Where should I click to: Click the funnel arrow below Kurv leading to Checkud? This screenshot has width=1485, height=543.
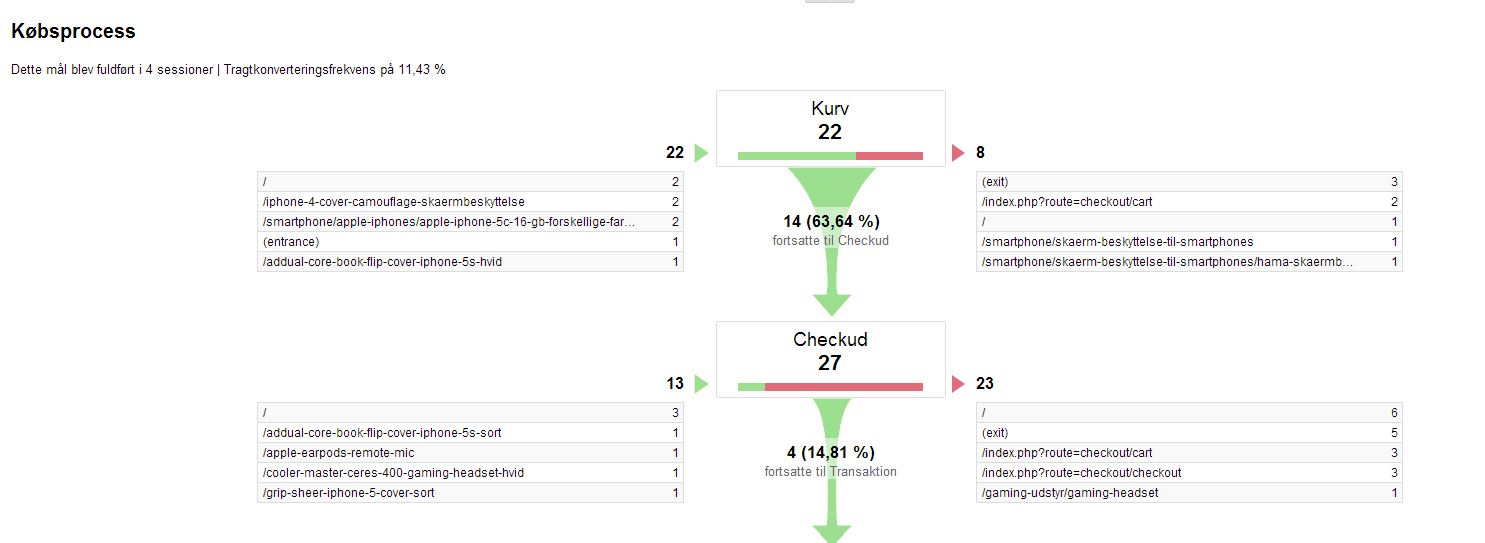coord(831,242)
